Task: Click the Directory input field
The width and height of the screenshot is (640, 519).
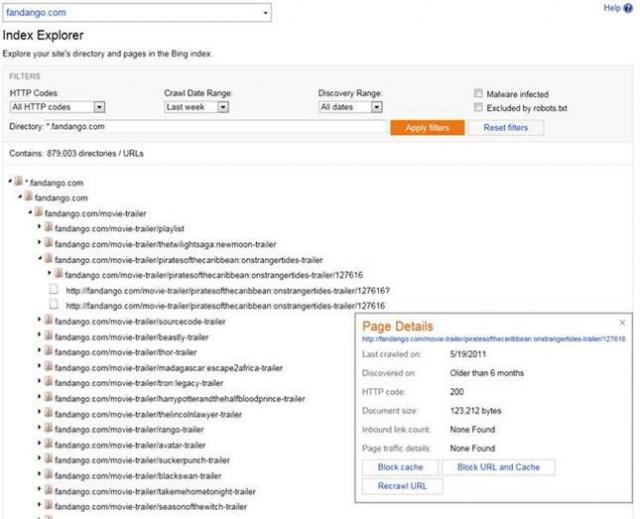Action: (x=216, y=126)
